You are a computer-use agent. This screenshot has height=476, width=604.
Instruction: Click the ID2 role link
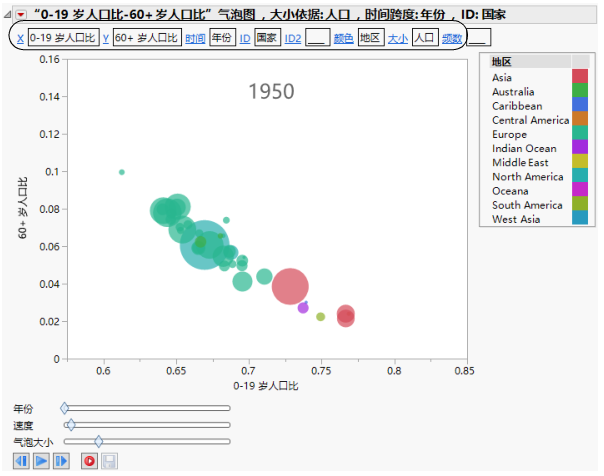[293, 38]
